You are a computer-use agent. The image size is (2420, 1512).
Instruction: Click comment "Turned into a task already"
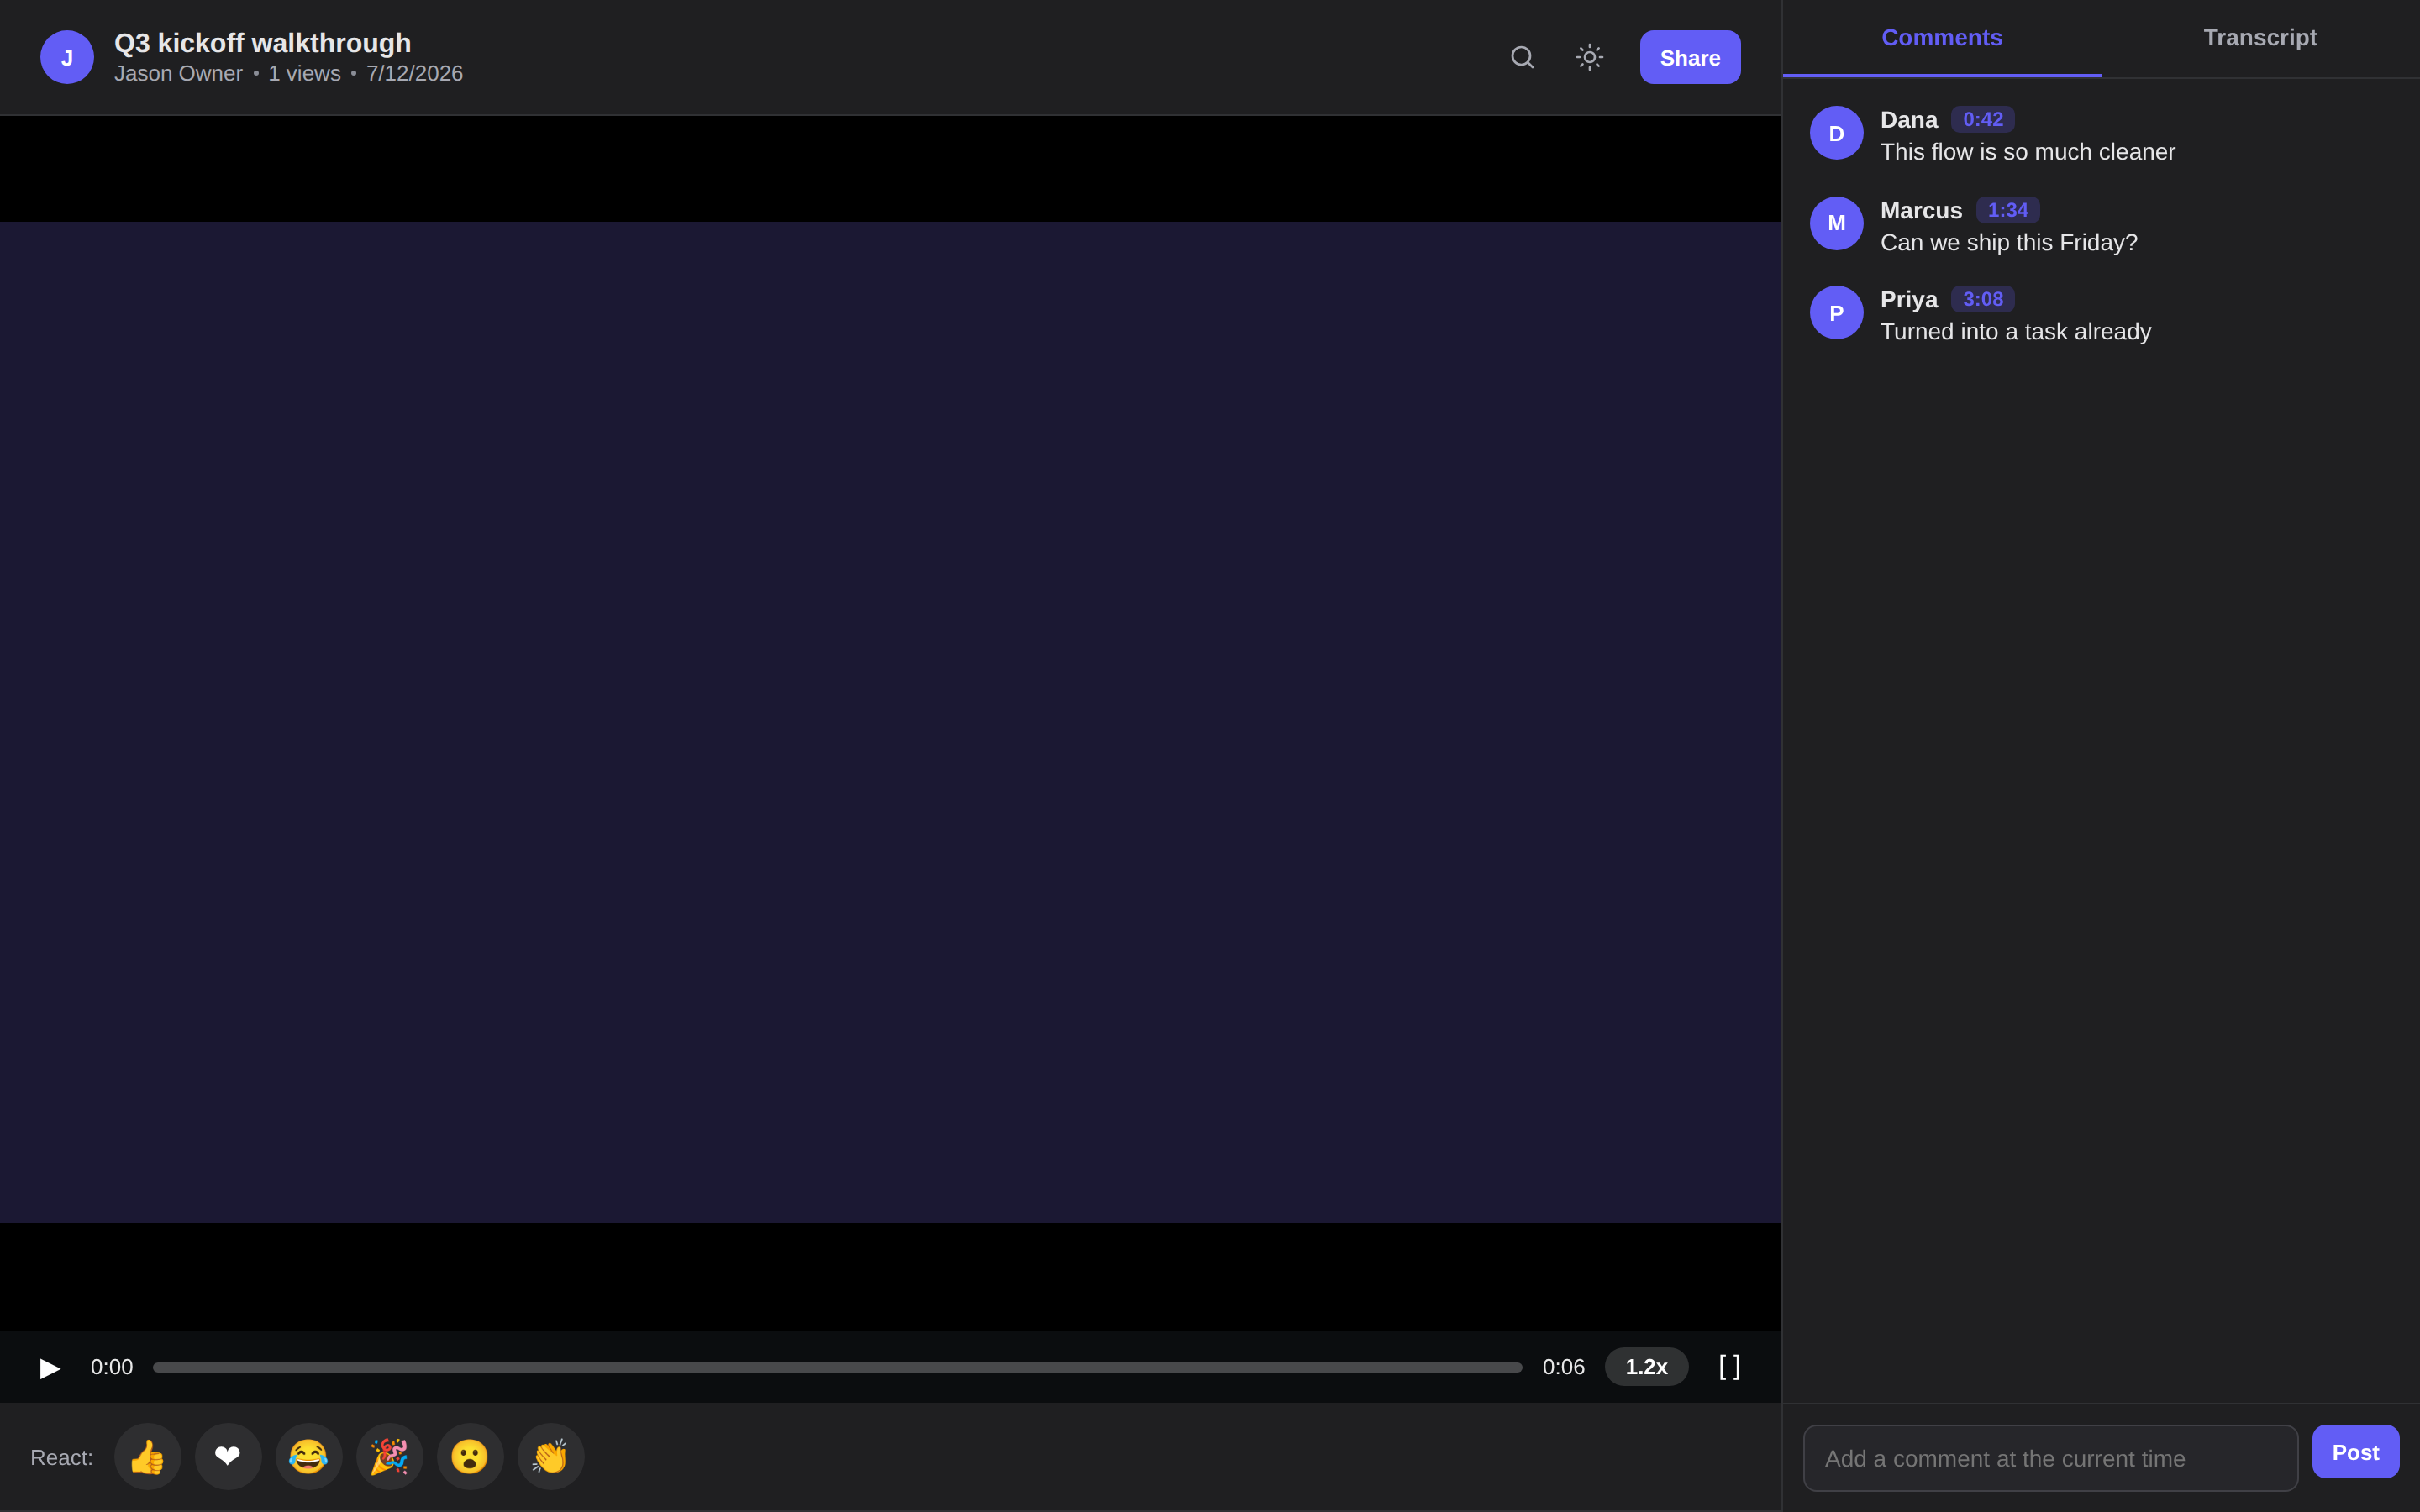point(2015,332)
